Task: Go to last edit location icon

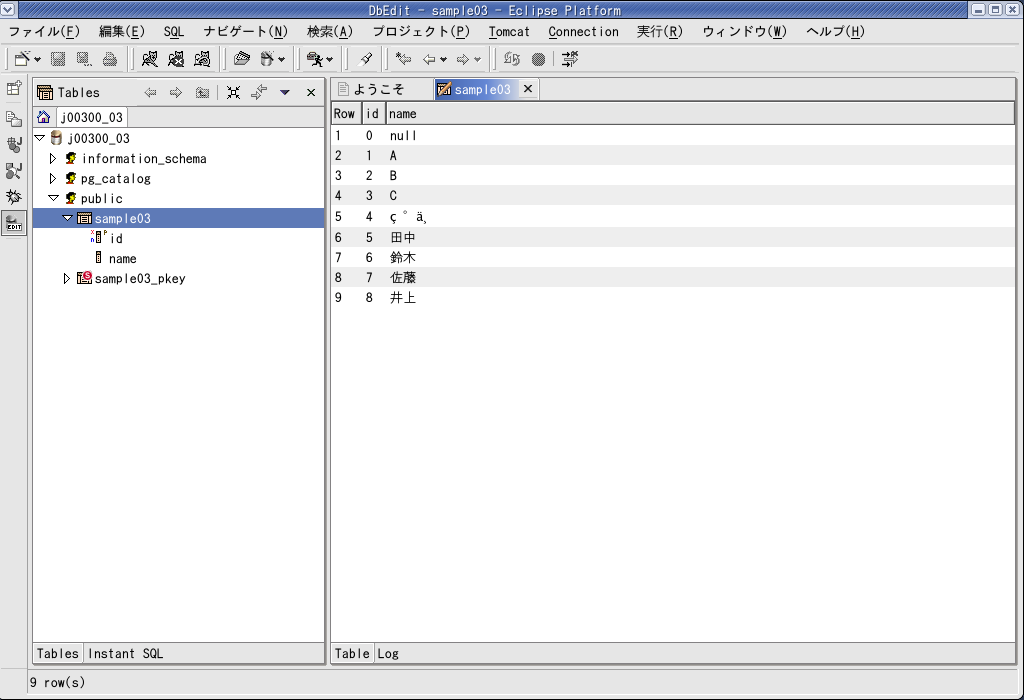Action: click(404, 59)
